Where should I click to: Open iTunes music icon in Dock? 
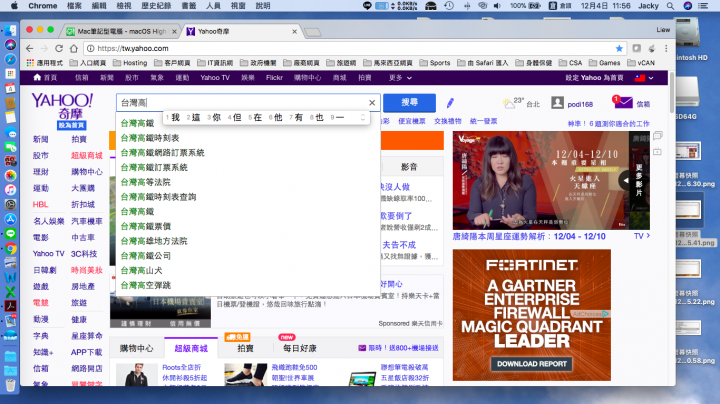click(10, 190)
